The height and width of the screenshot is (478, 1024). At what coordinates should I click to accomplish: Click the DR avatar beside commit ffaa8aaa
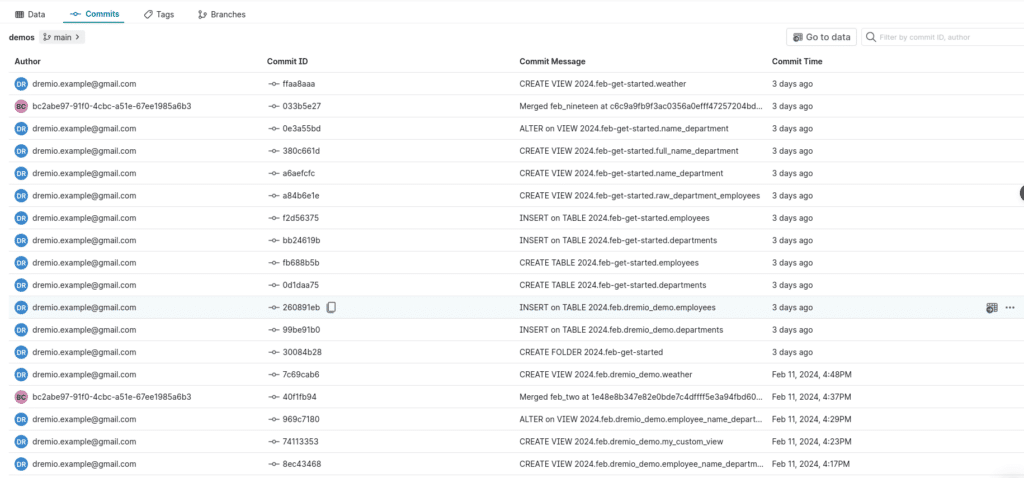[x=21, y=84]
